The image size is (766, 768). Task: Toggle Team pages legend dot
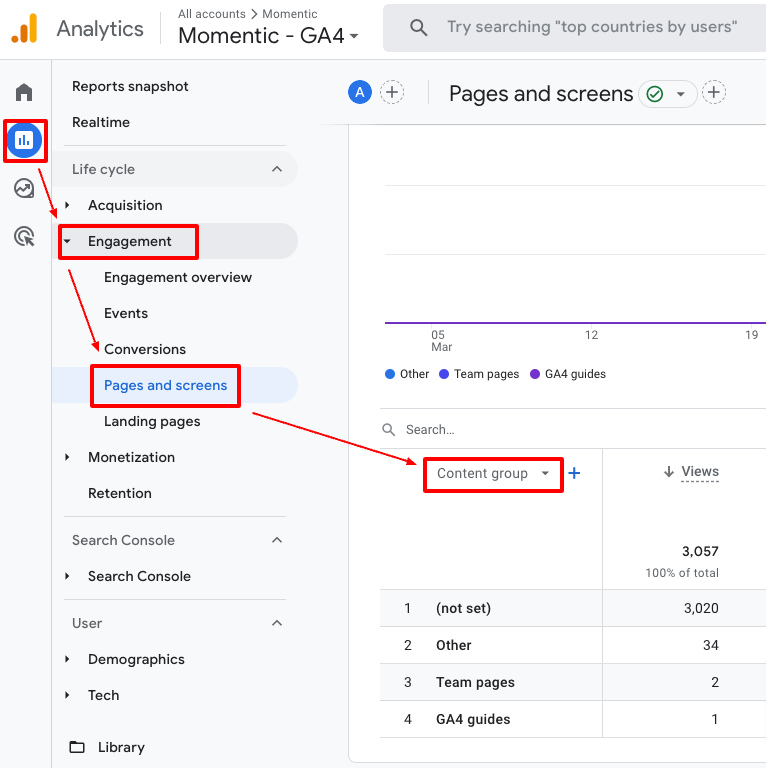444,374
